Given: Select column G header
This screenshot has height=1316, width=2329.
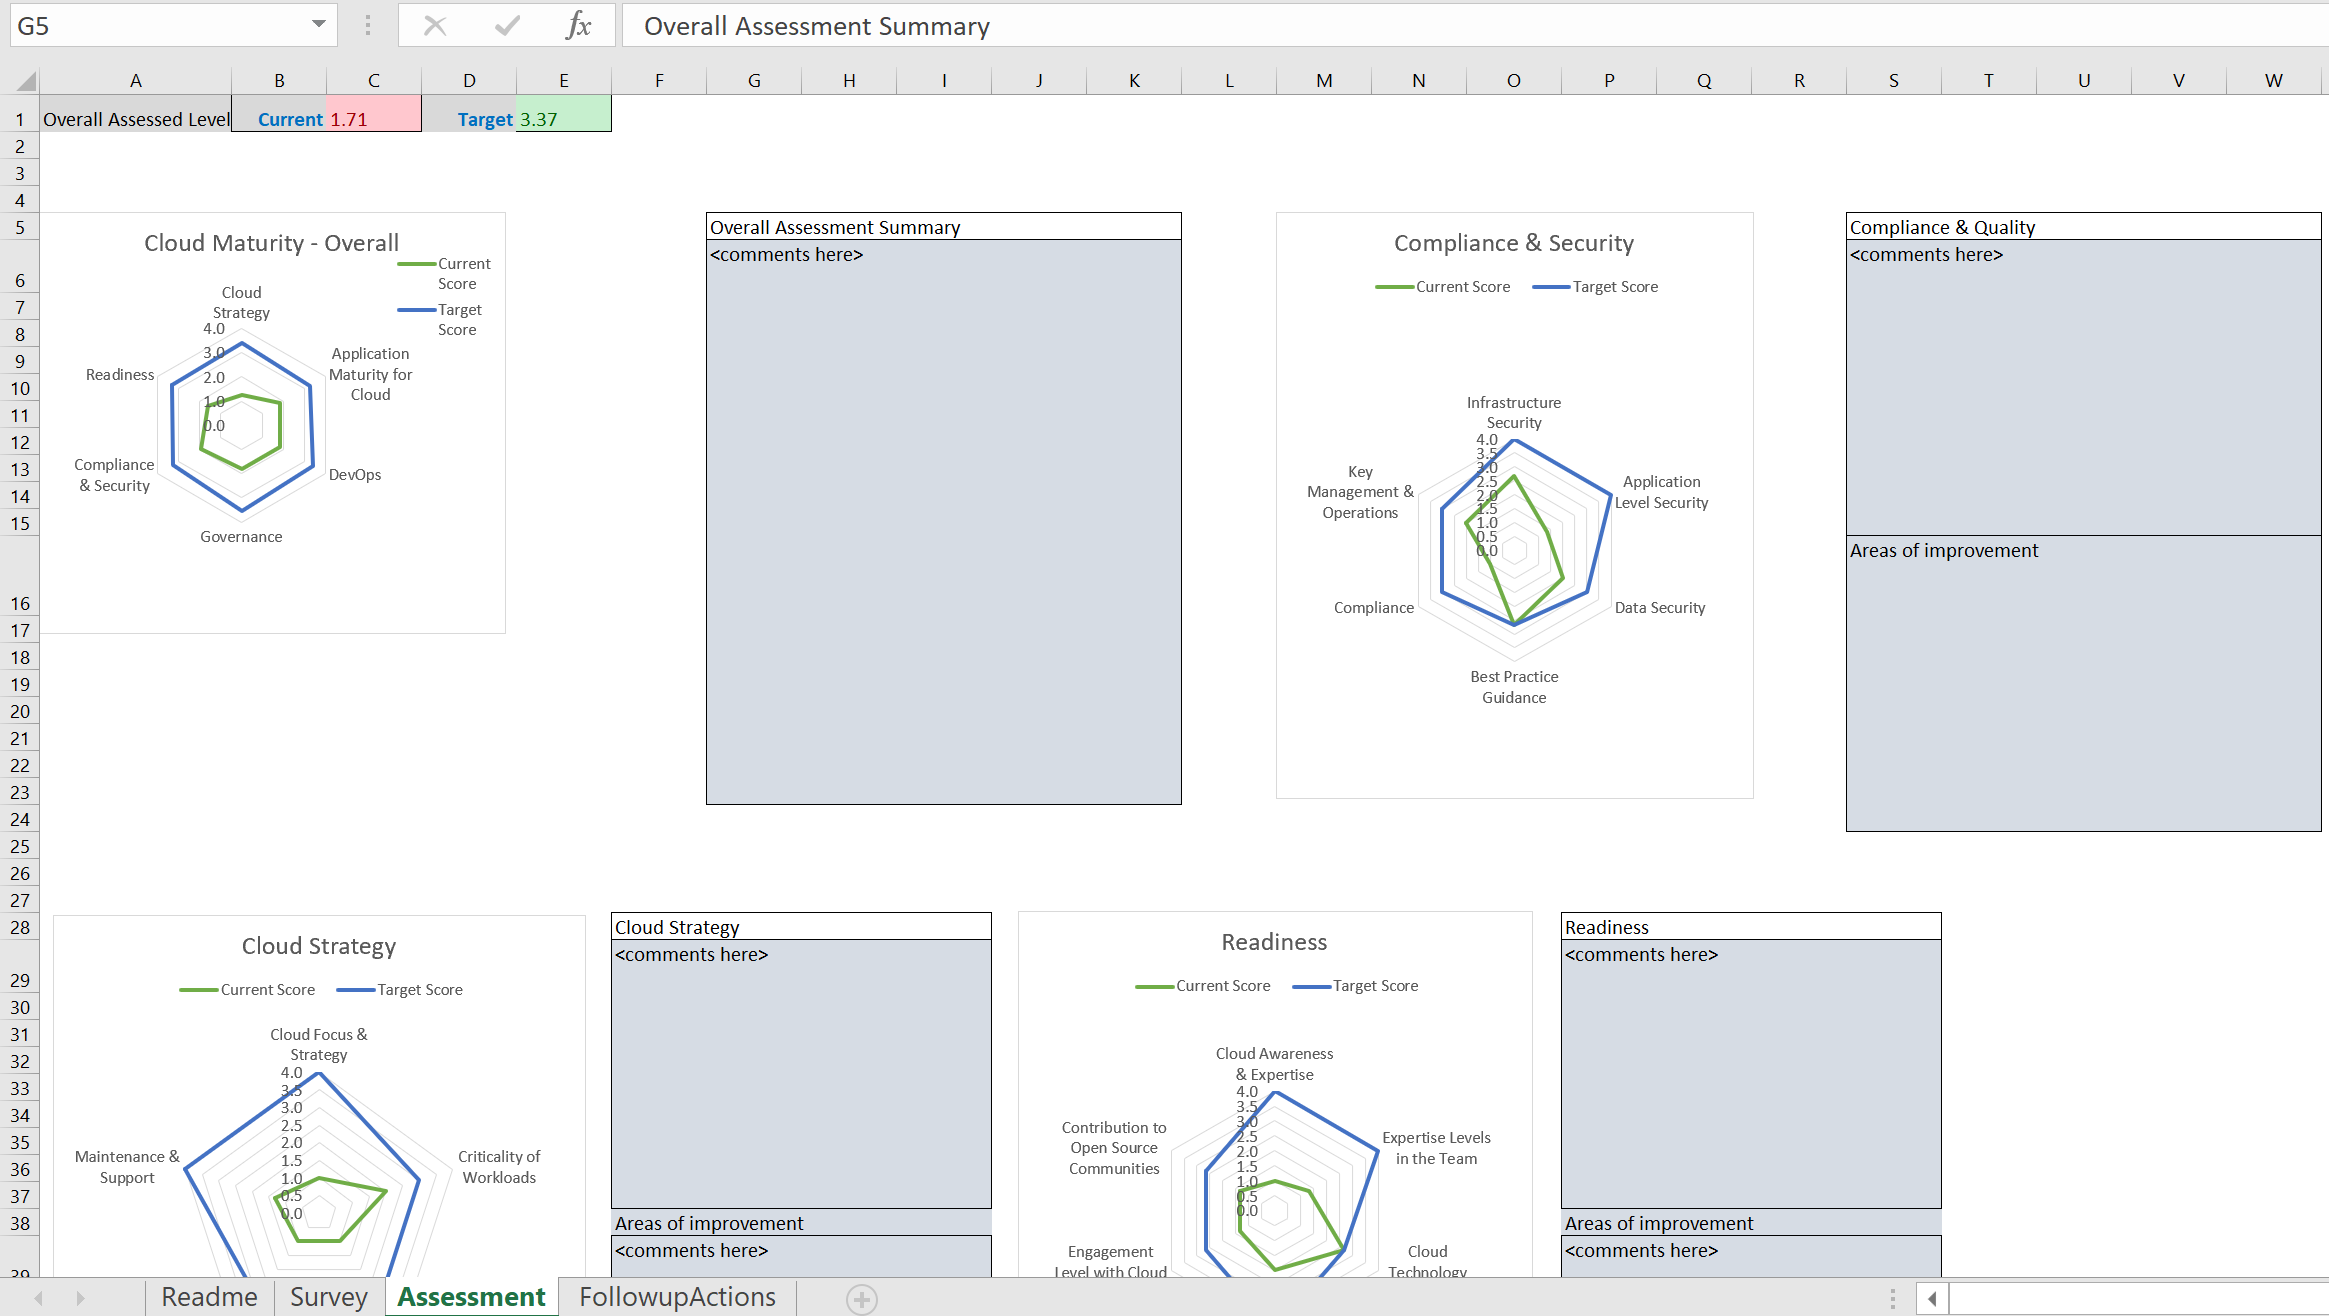Looking at the screenshot, I should click(x=753, y=81).
